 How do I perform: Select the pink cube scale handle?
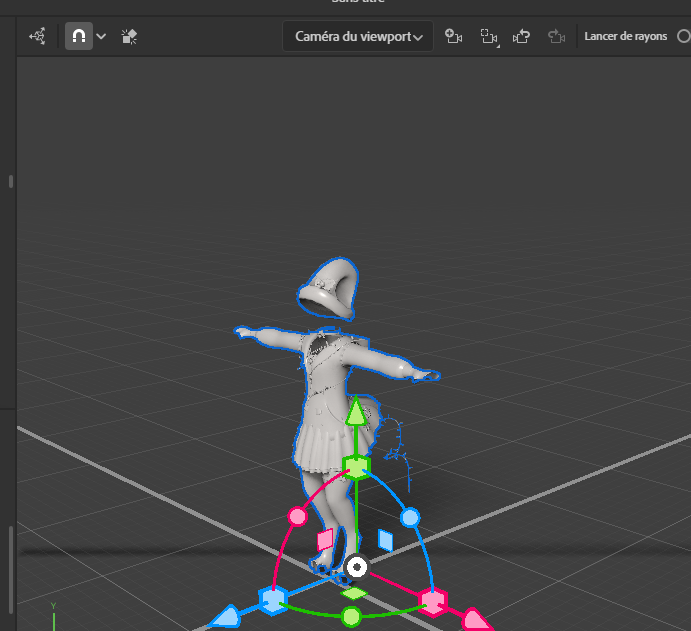[x=433, y=602]
